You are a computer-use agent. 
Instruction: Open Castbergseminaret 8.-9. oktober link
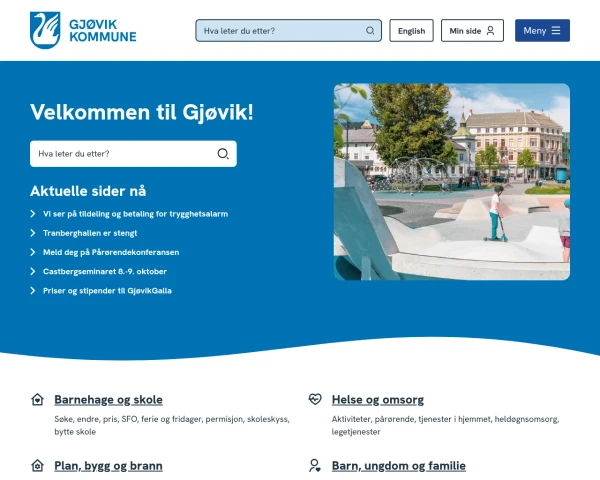(105, 271)
